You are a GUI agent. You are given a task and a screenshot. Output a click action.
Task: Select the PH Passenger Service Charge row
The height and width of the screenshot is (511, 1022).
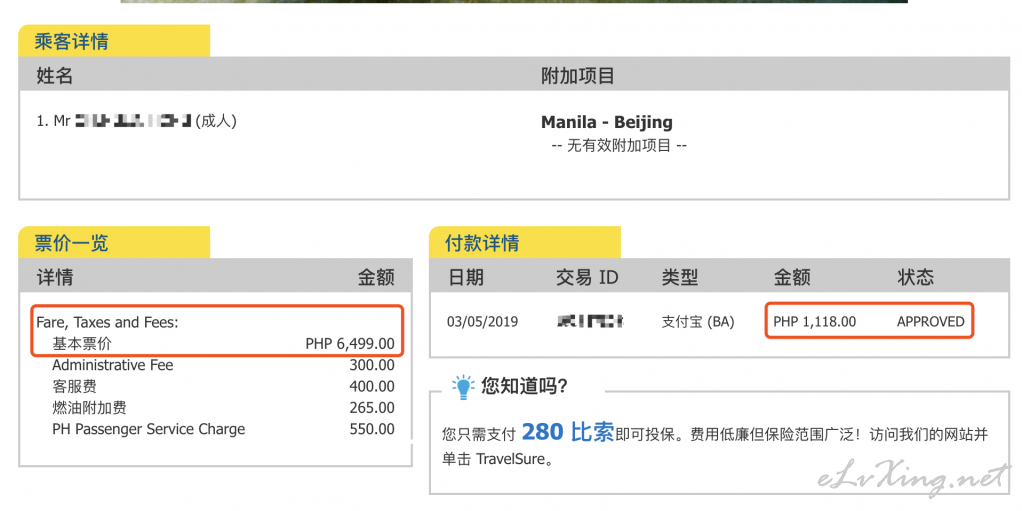216,430
